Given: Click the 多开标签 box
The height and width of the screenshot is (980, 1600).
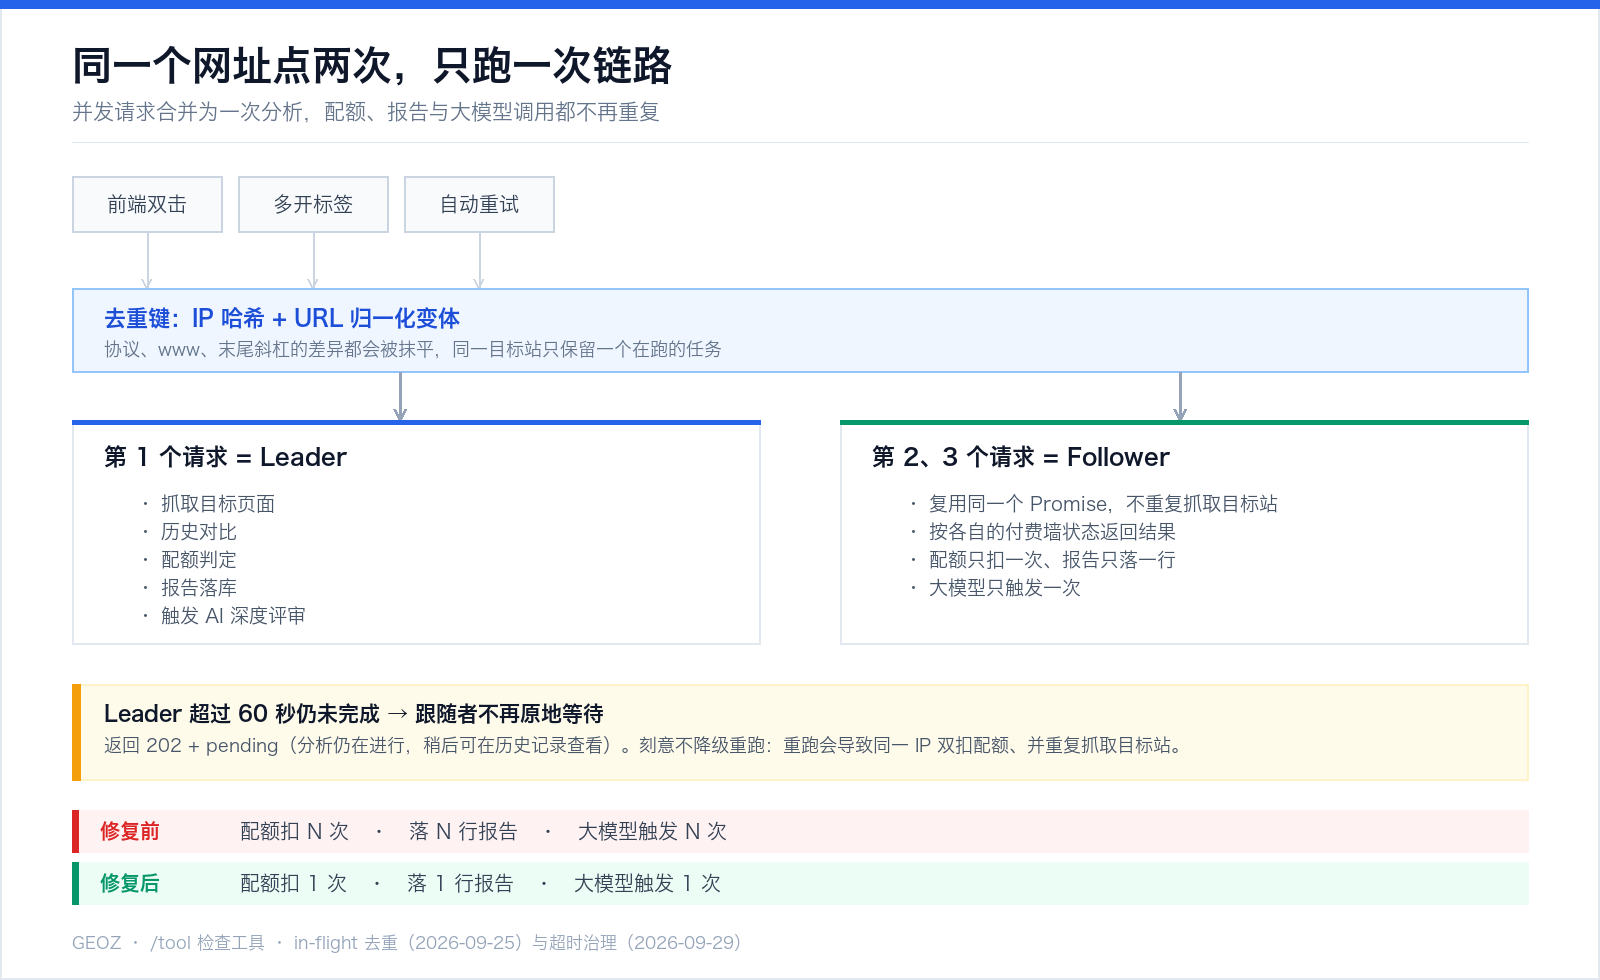Looking at the screenshot, I should [313, 204].
